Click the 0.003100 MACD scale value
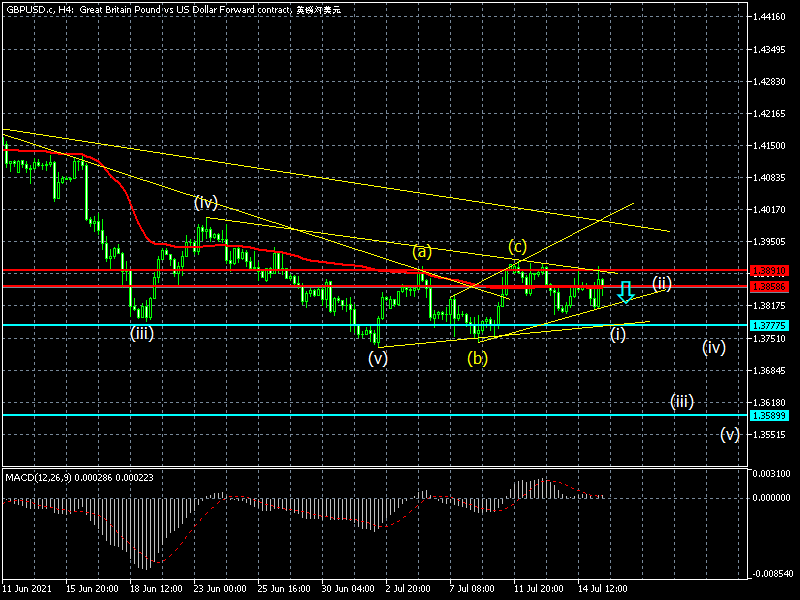 (771, 474)
